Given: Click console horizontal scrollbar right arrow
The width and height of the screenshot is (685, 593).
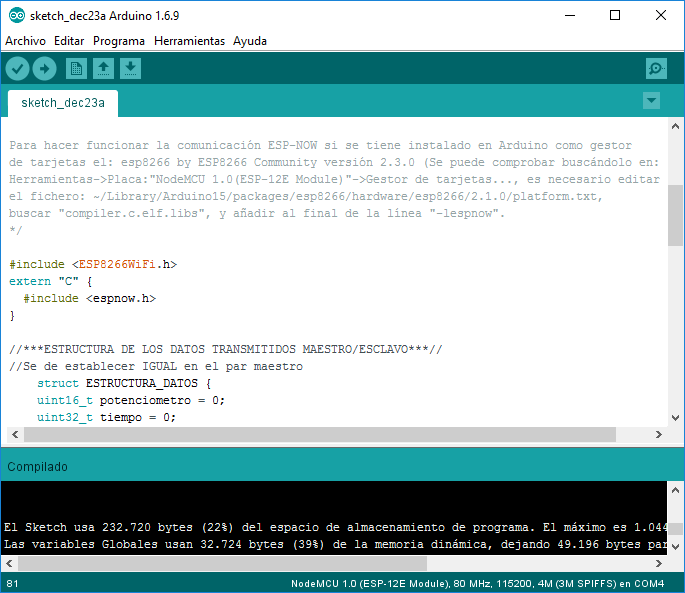Looking at the screenshot, I should (659, 564).
